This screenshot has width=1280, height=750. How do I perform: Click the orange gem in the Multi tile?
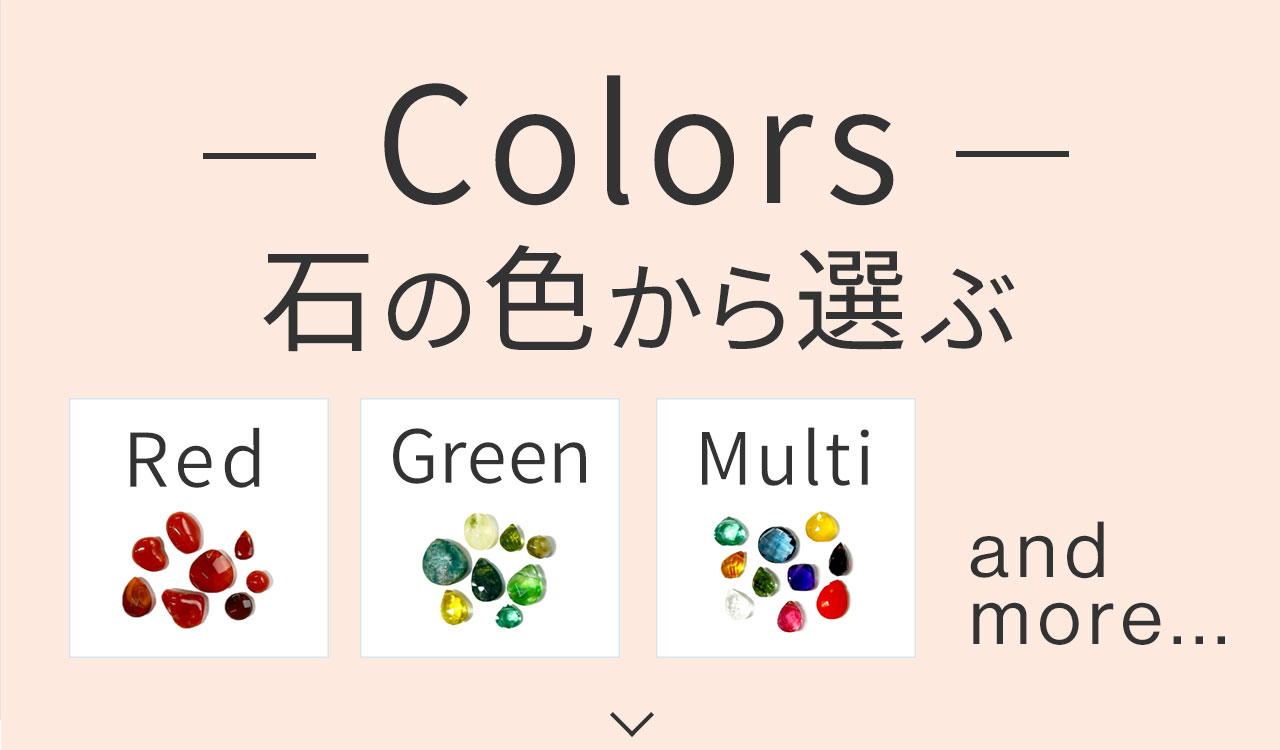point(733,564)
